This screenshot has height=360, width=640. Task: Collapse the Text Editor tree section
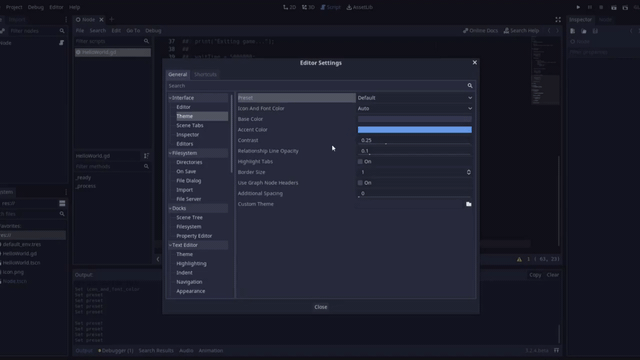click(170, 245)
